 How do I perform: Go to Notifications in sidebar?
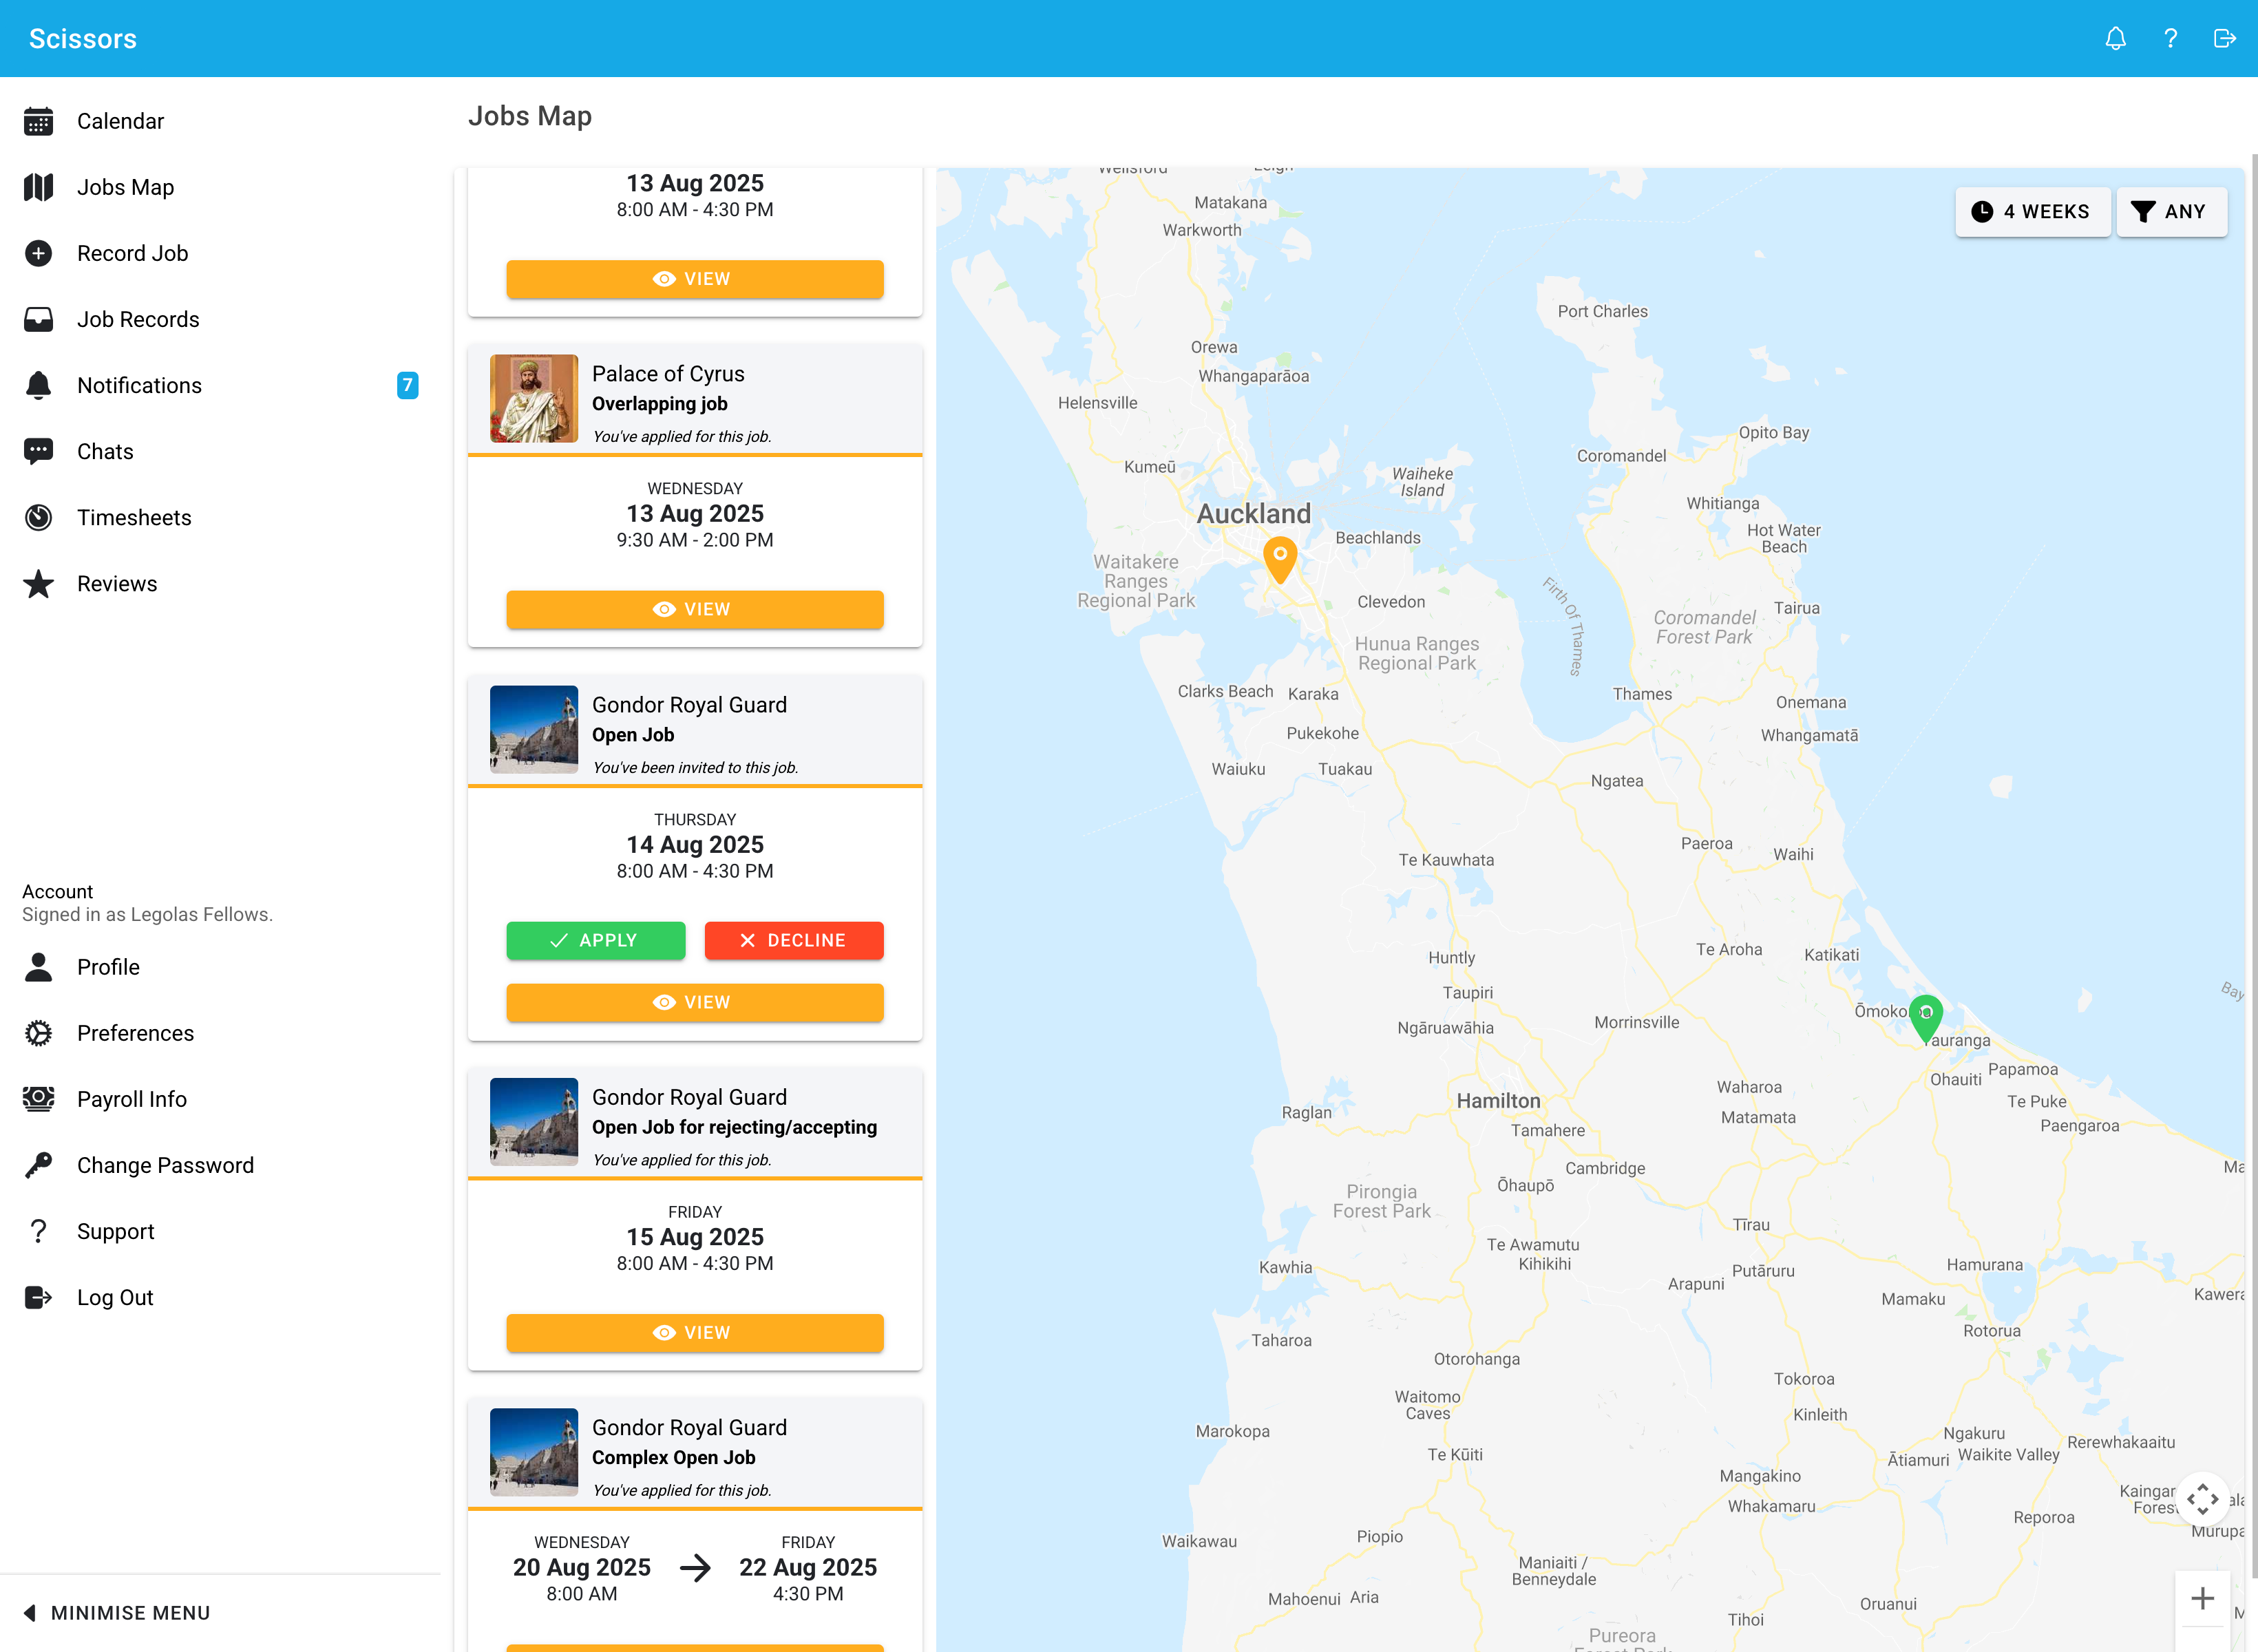click(139, 385)
